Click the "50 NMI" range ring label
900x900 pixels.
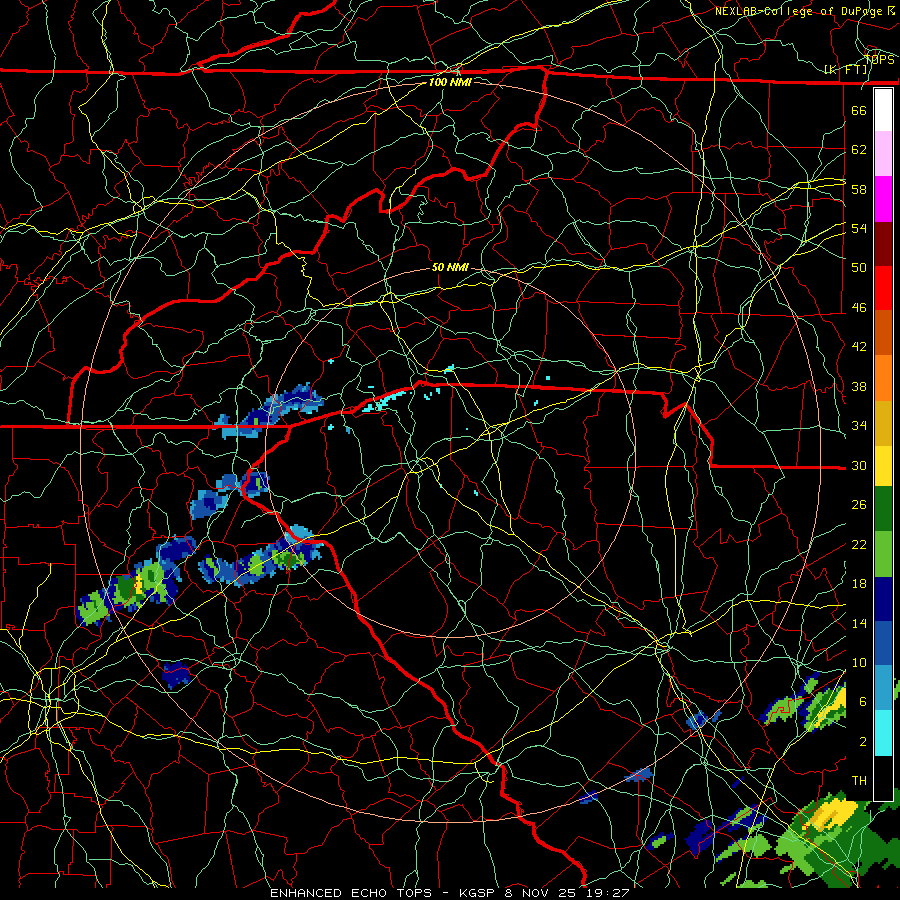pyautogui.click(x=450, y=267)
